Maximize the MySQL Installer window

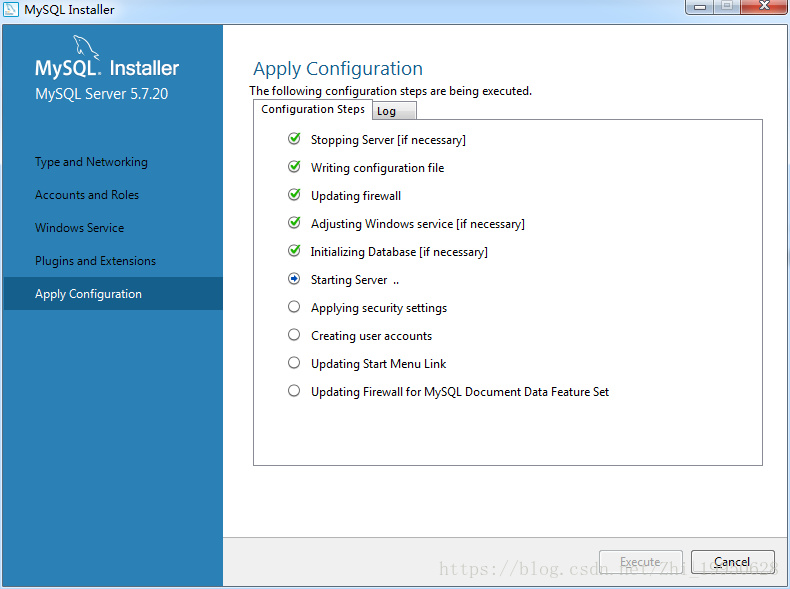727,7
